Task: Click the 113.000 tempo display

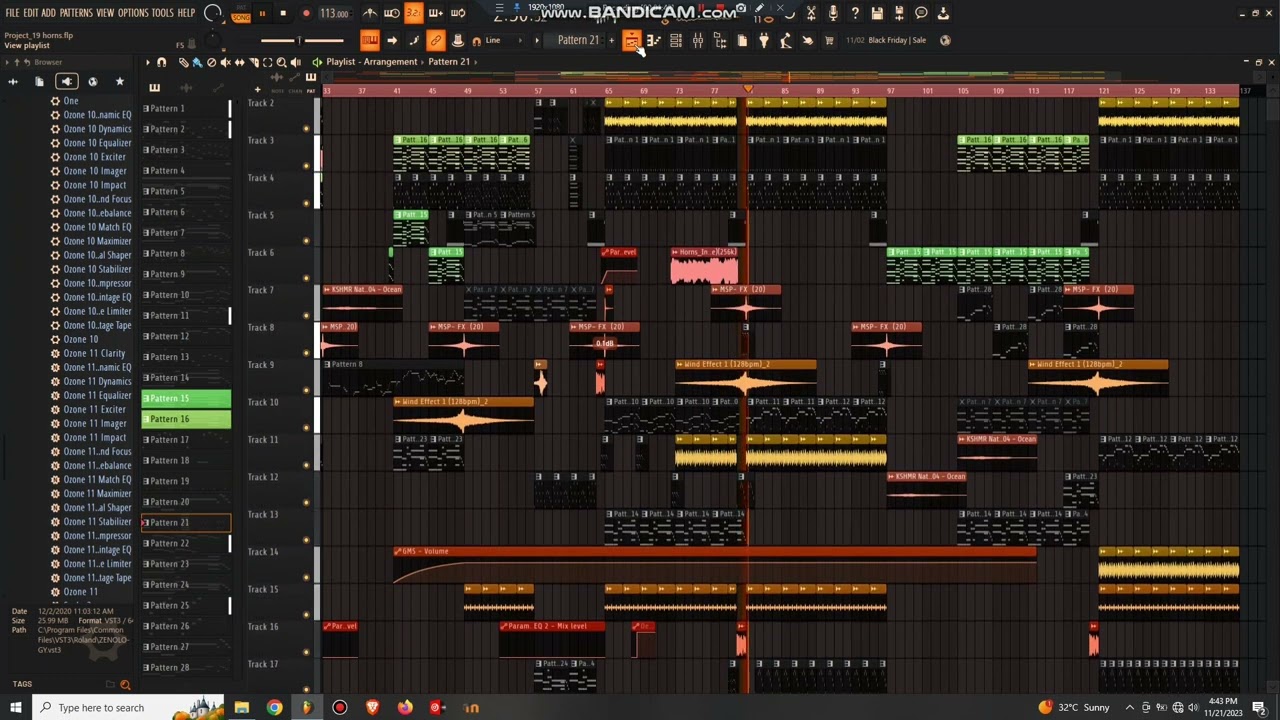Action: point(335,14)
